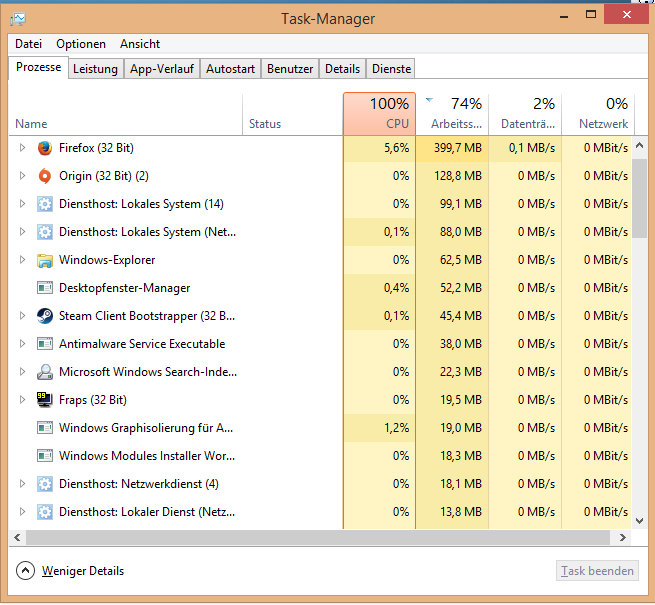Click the vertical scrollbar thumb
This screenshot has width=655, height=605.
639,198
